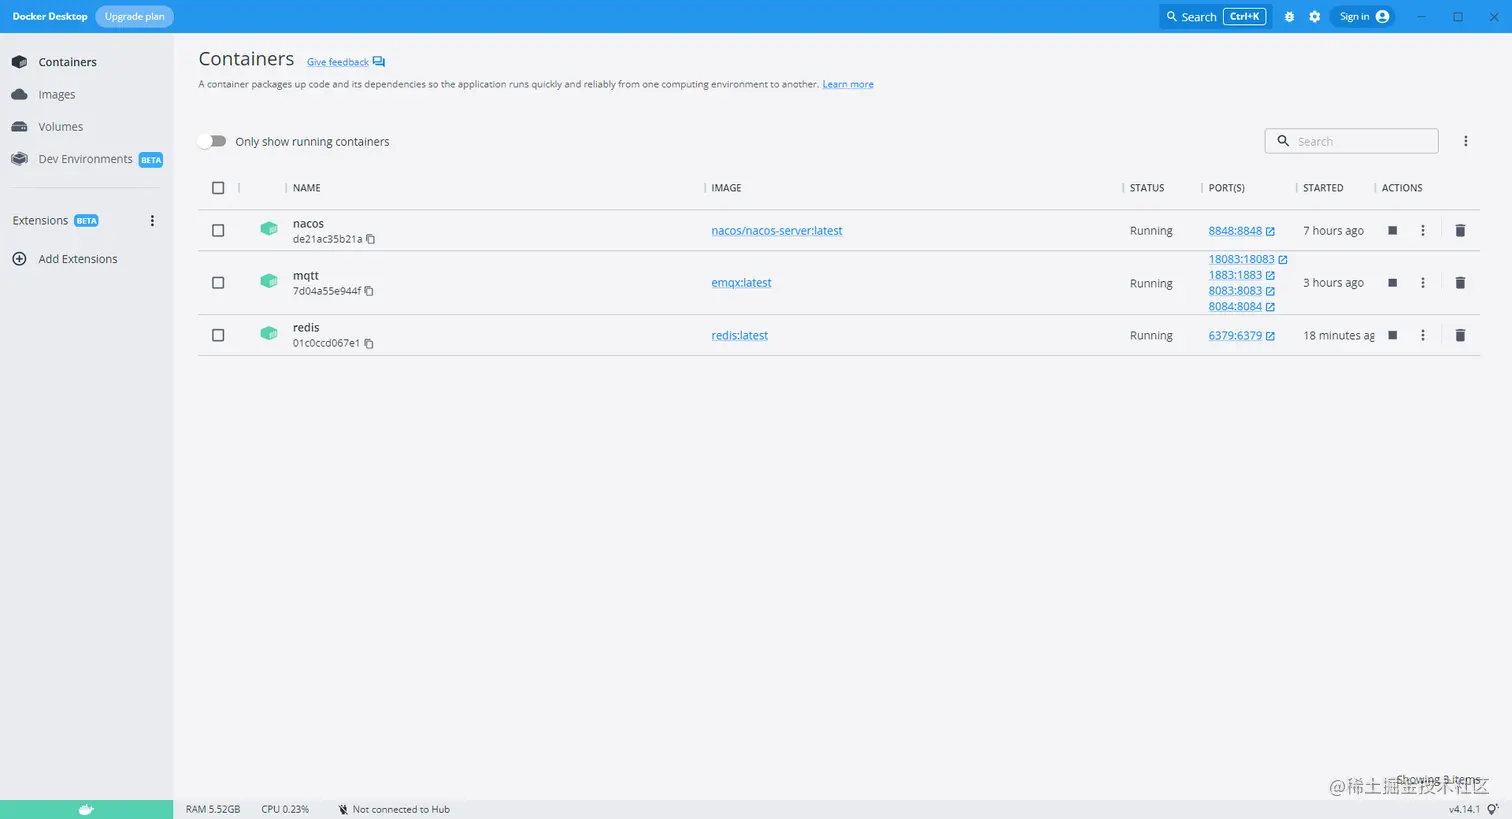Screen dimensions: 1512x819
Task: Open the Give feedback link
Action: (338, 62)
